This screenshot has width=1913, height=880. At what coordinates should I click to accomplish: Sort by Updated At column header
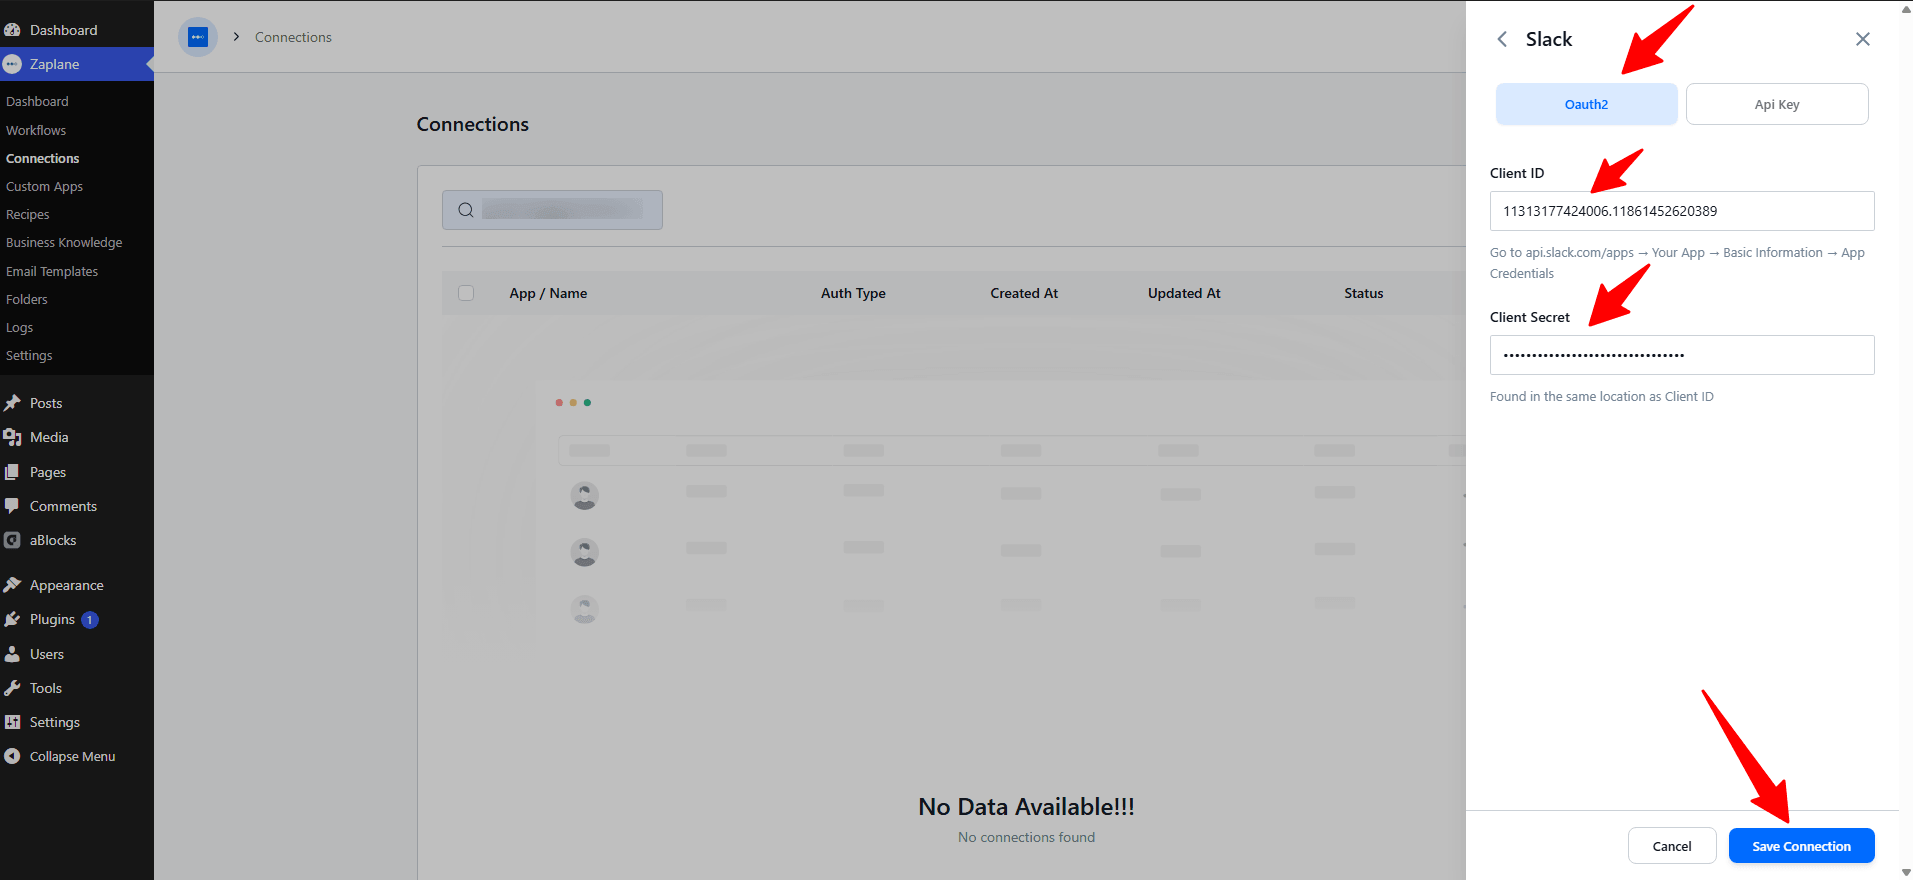pos(1184,293)
